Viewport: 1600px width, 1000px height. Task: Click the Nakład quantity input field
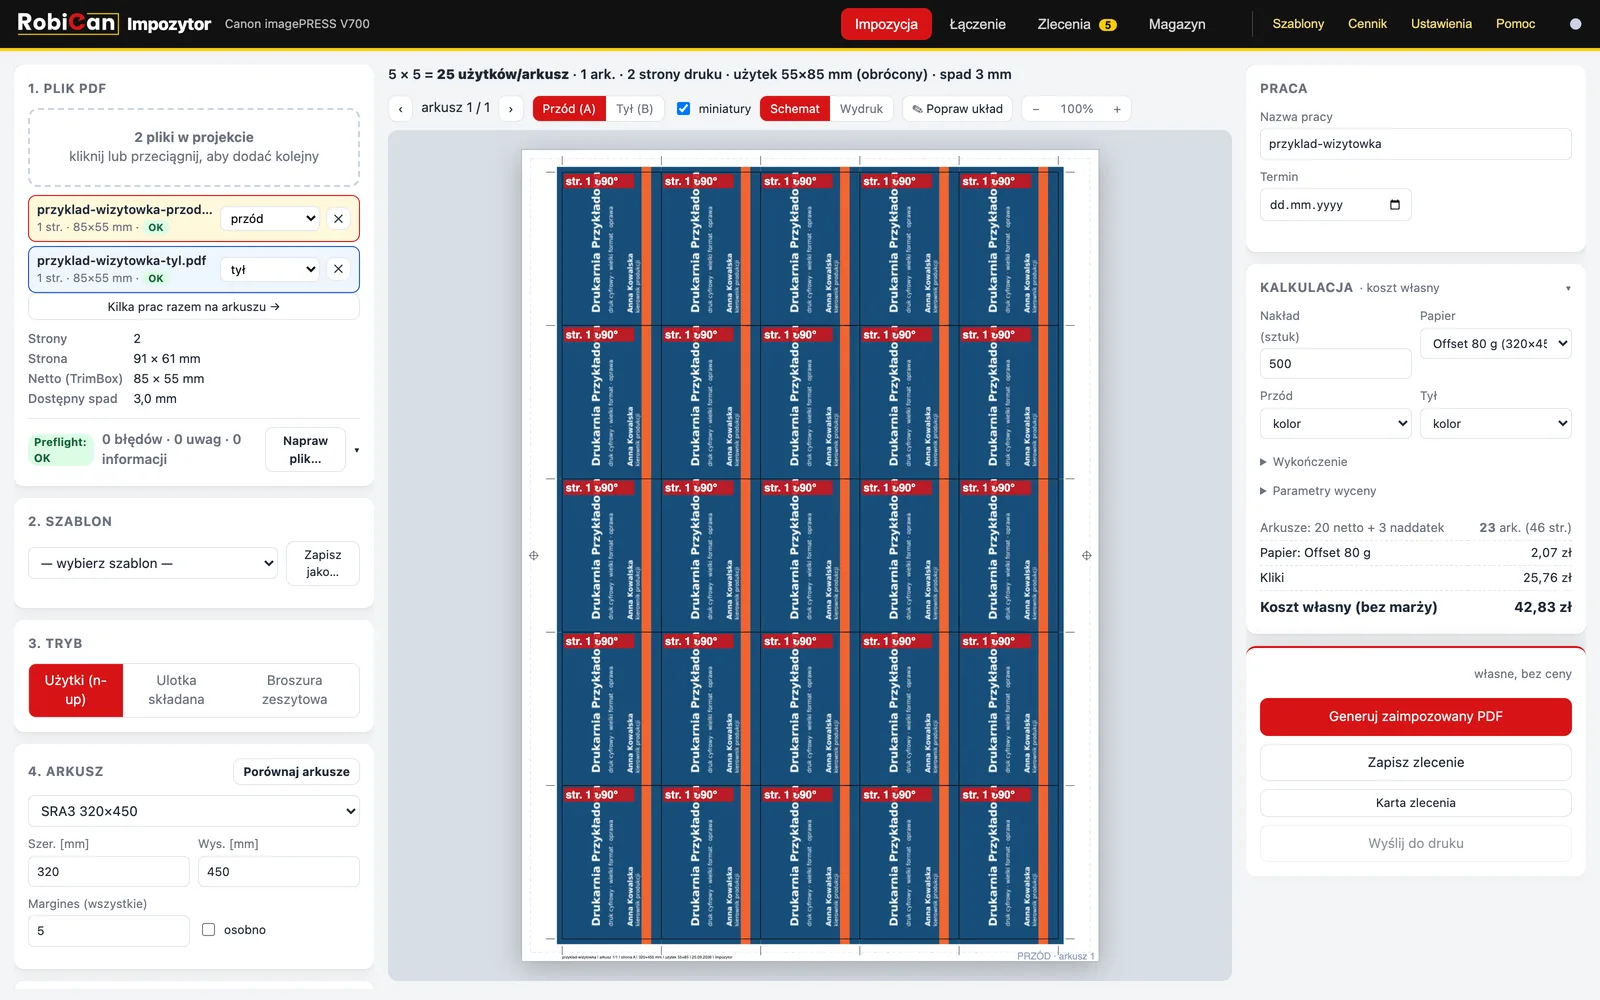[x=1335, y=364]
